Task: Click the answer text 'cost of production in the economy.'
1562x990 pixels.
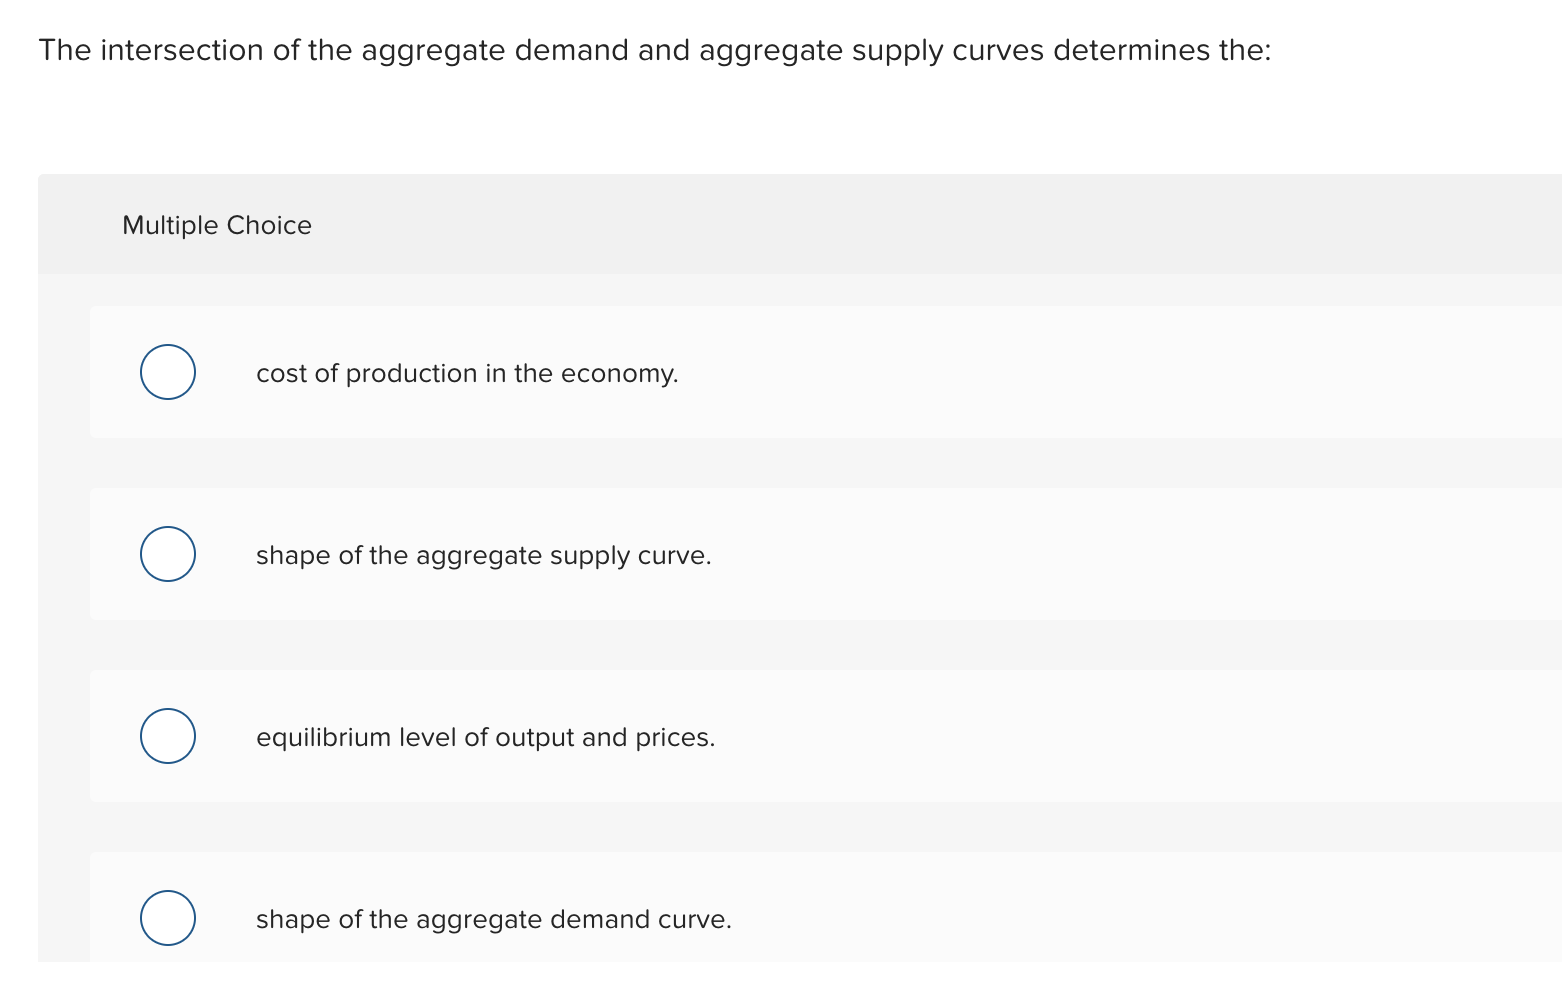Action: 466,373
